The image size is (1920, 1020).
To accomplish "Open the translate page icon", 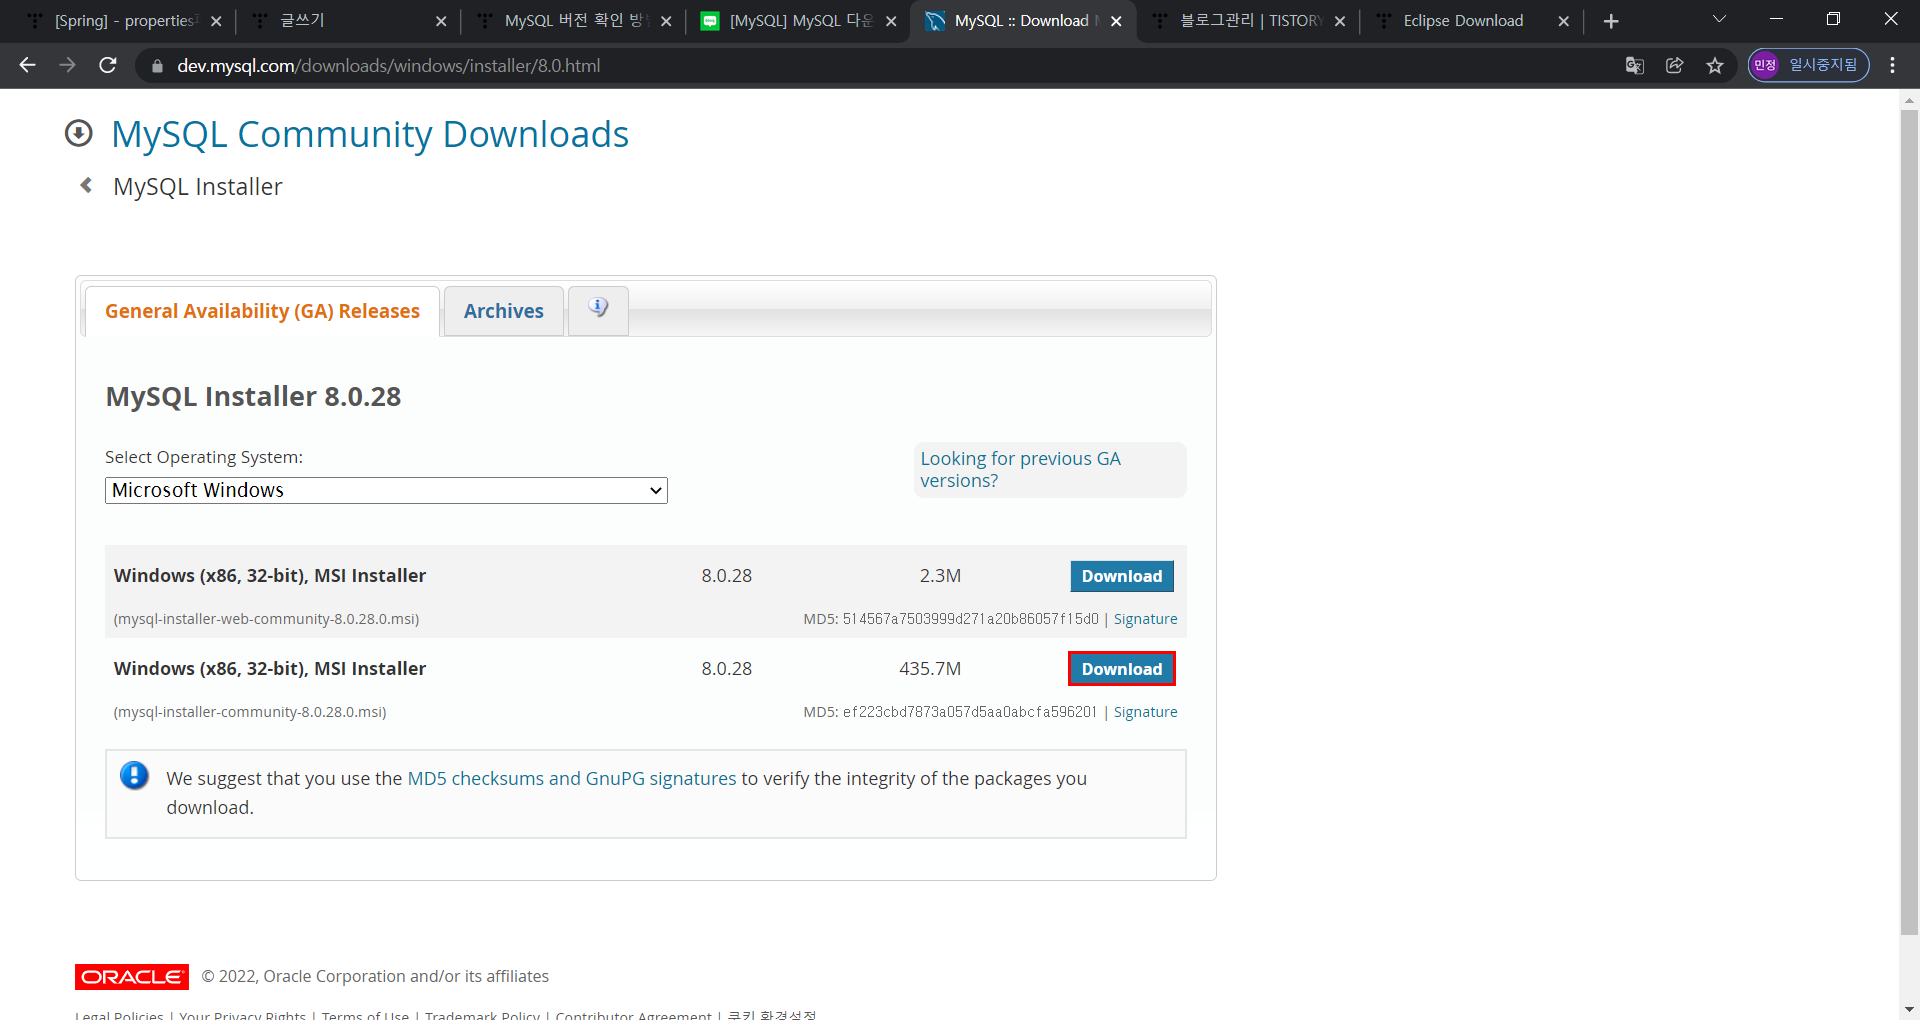I will click(1635, 65).
